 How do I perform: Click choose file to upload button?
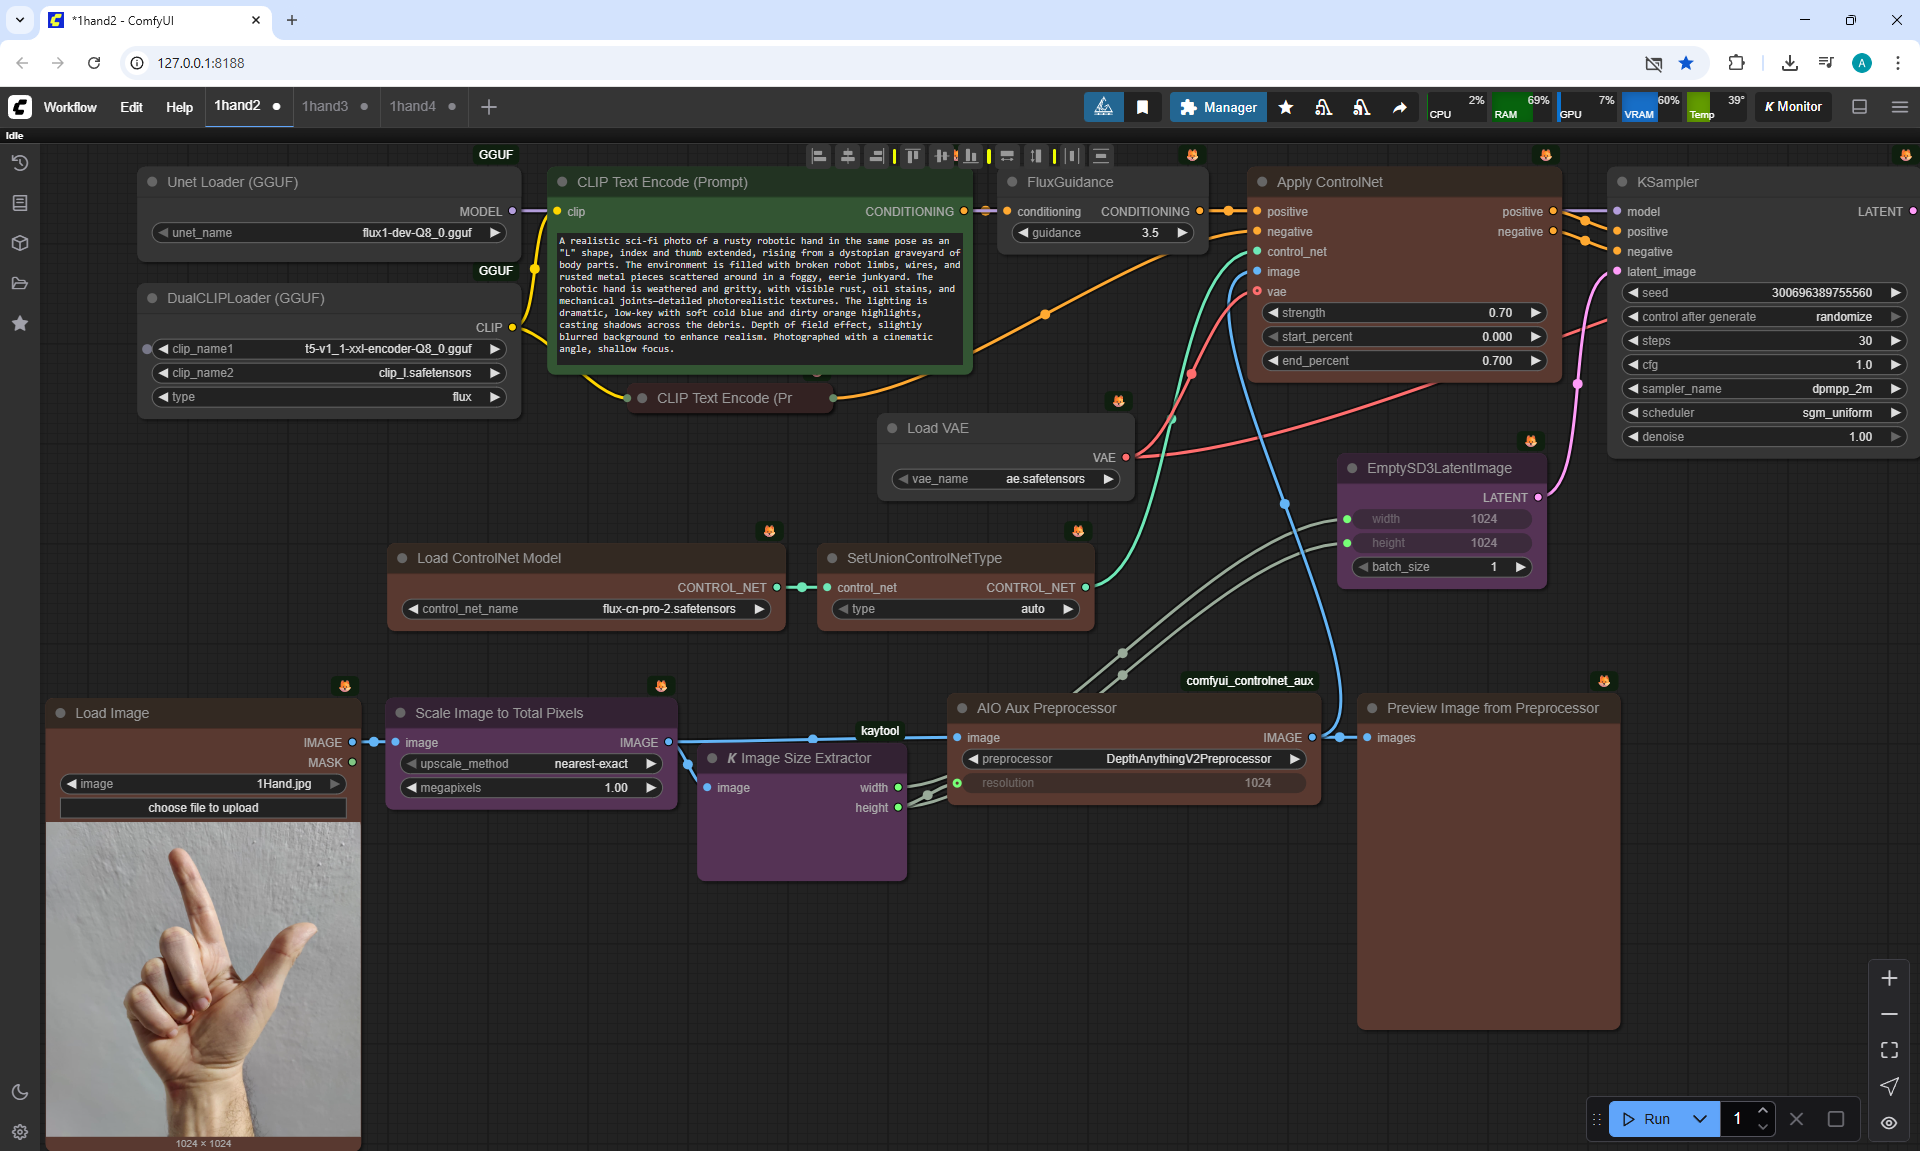[x=203, y=808]
